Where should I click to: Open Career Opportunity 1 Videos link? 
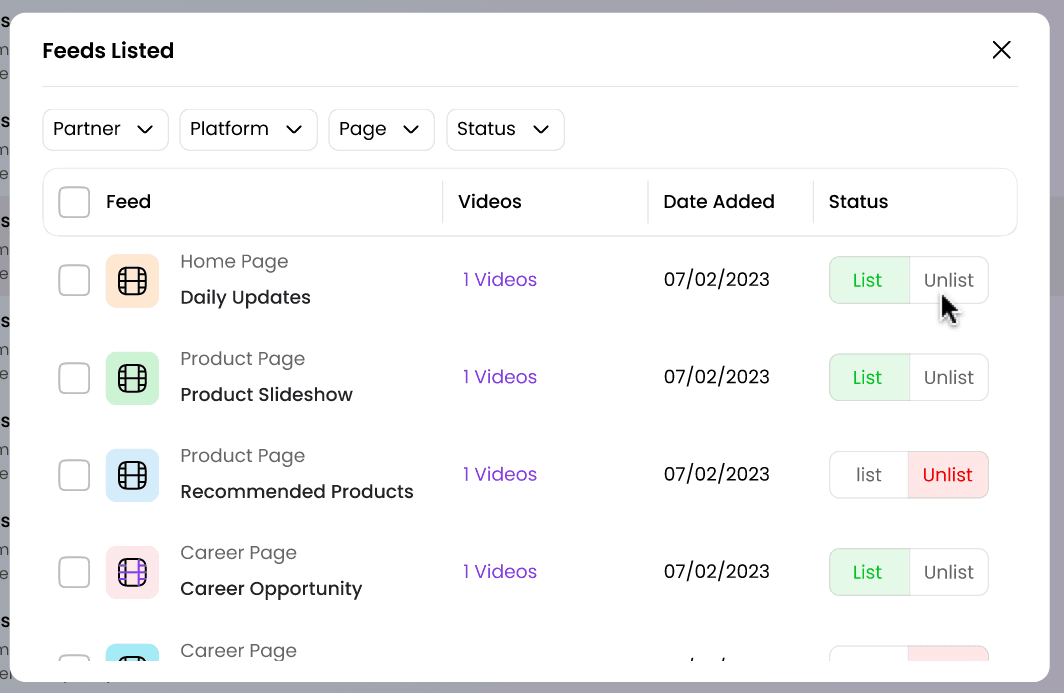pos(500,572)
